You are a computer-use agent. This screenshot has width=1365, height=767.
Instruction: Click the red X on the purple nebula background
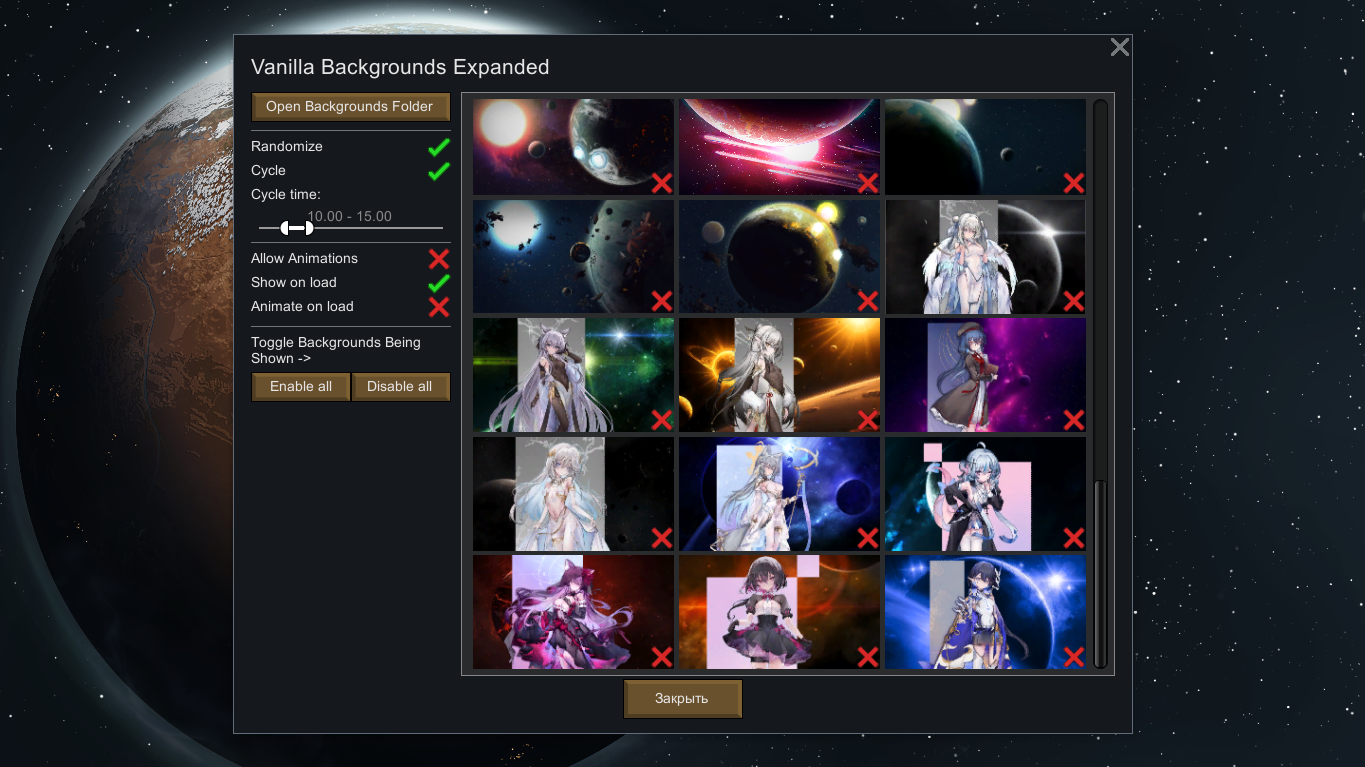(x=1073, y=420)
